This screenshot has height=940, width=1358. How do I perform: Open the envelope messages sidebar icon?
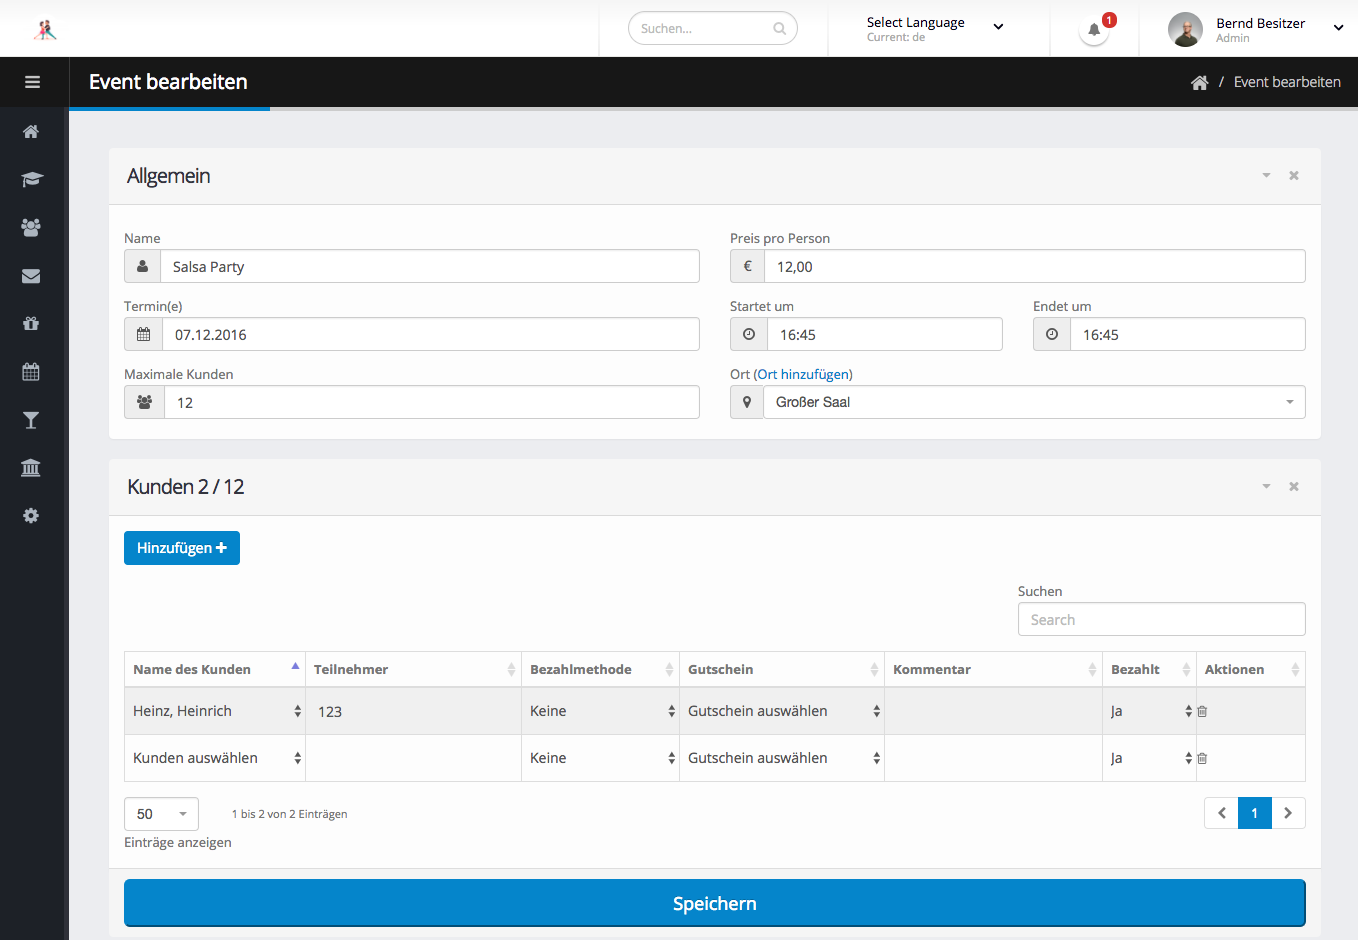[x=31, y=276]
